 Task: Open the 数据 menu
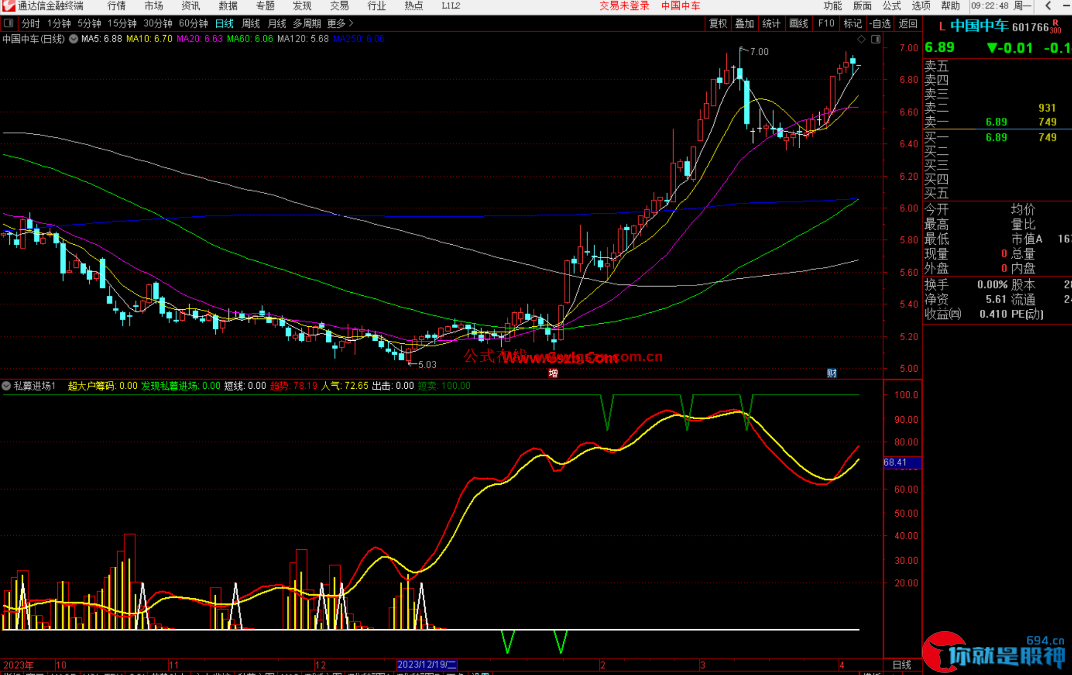tap(228, 5)
